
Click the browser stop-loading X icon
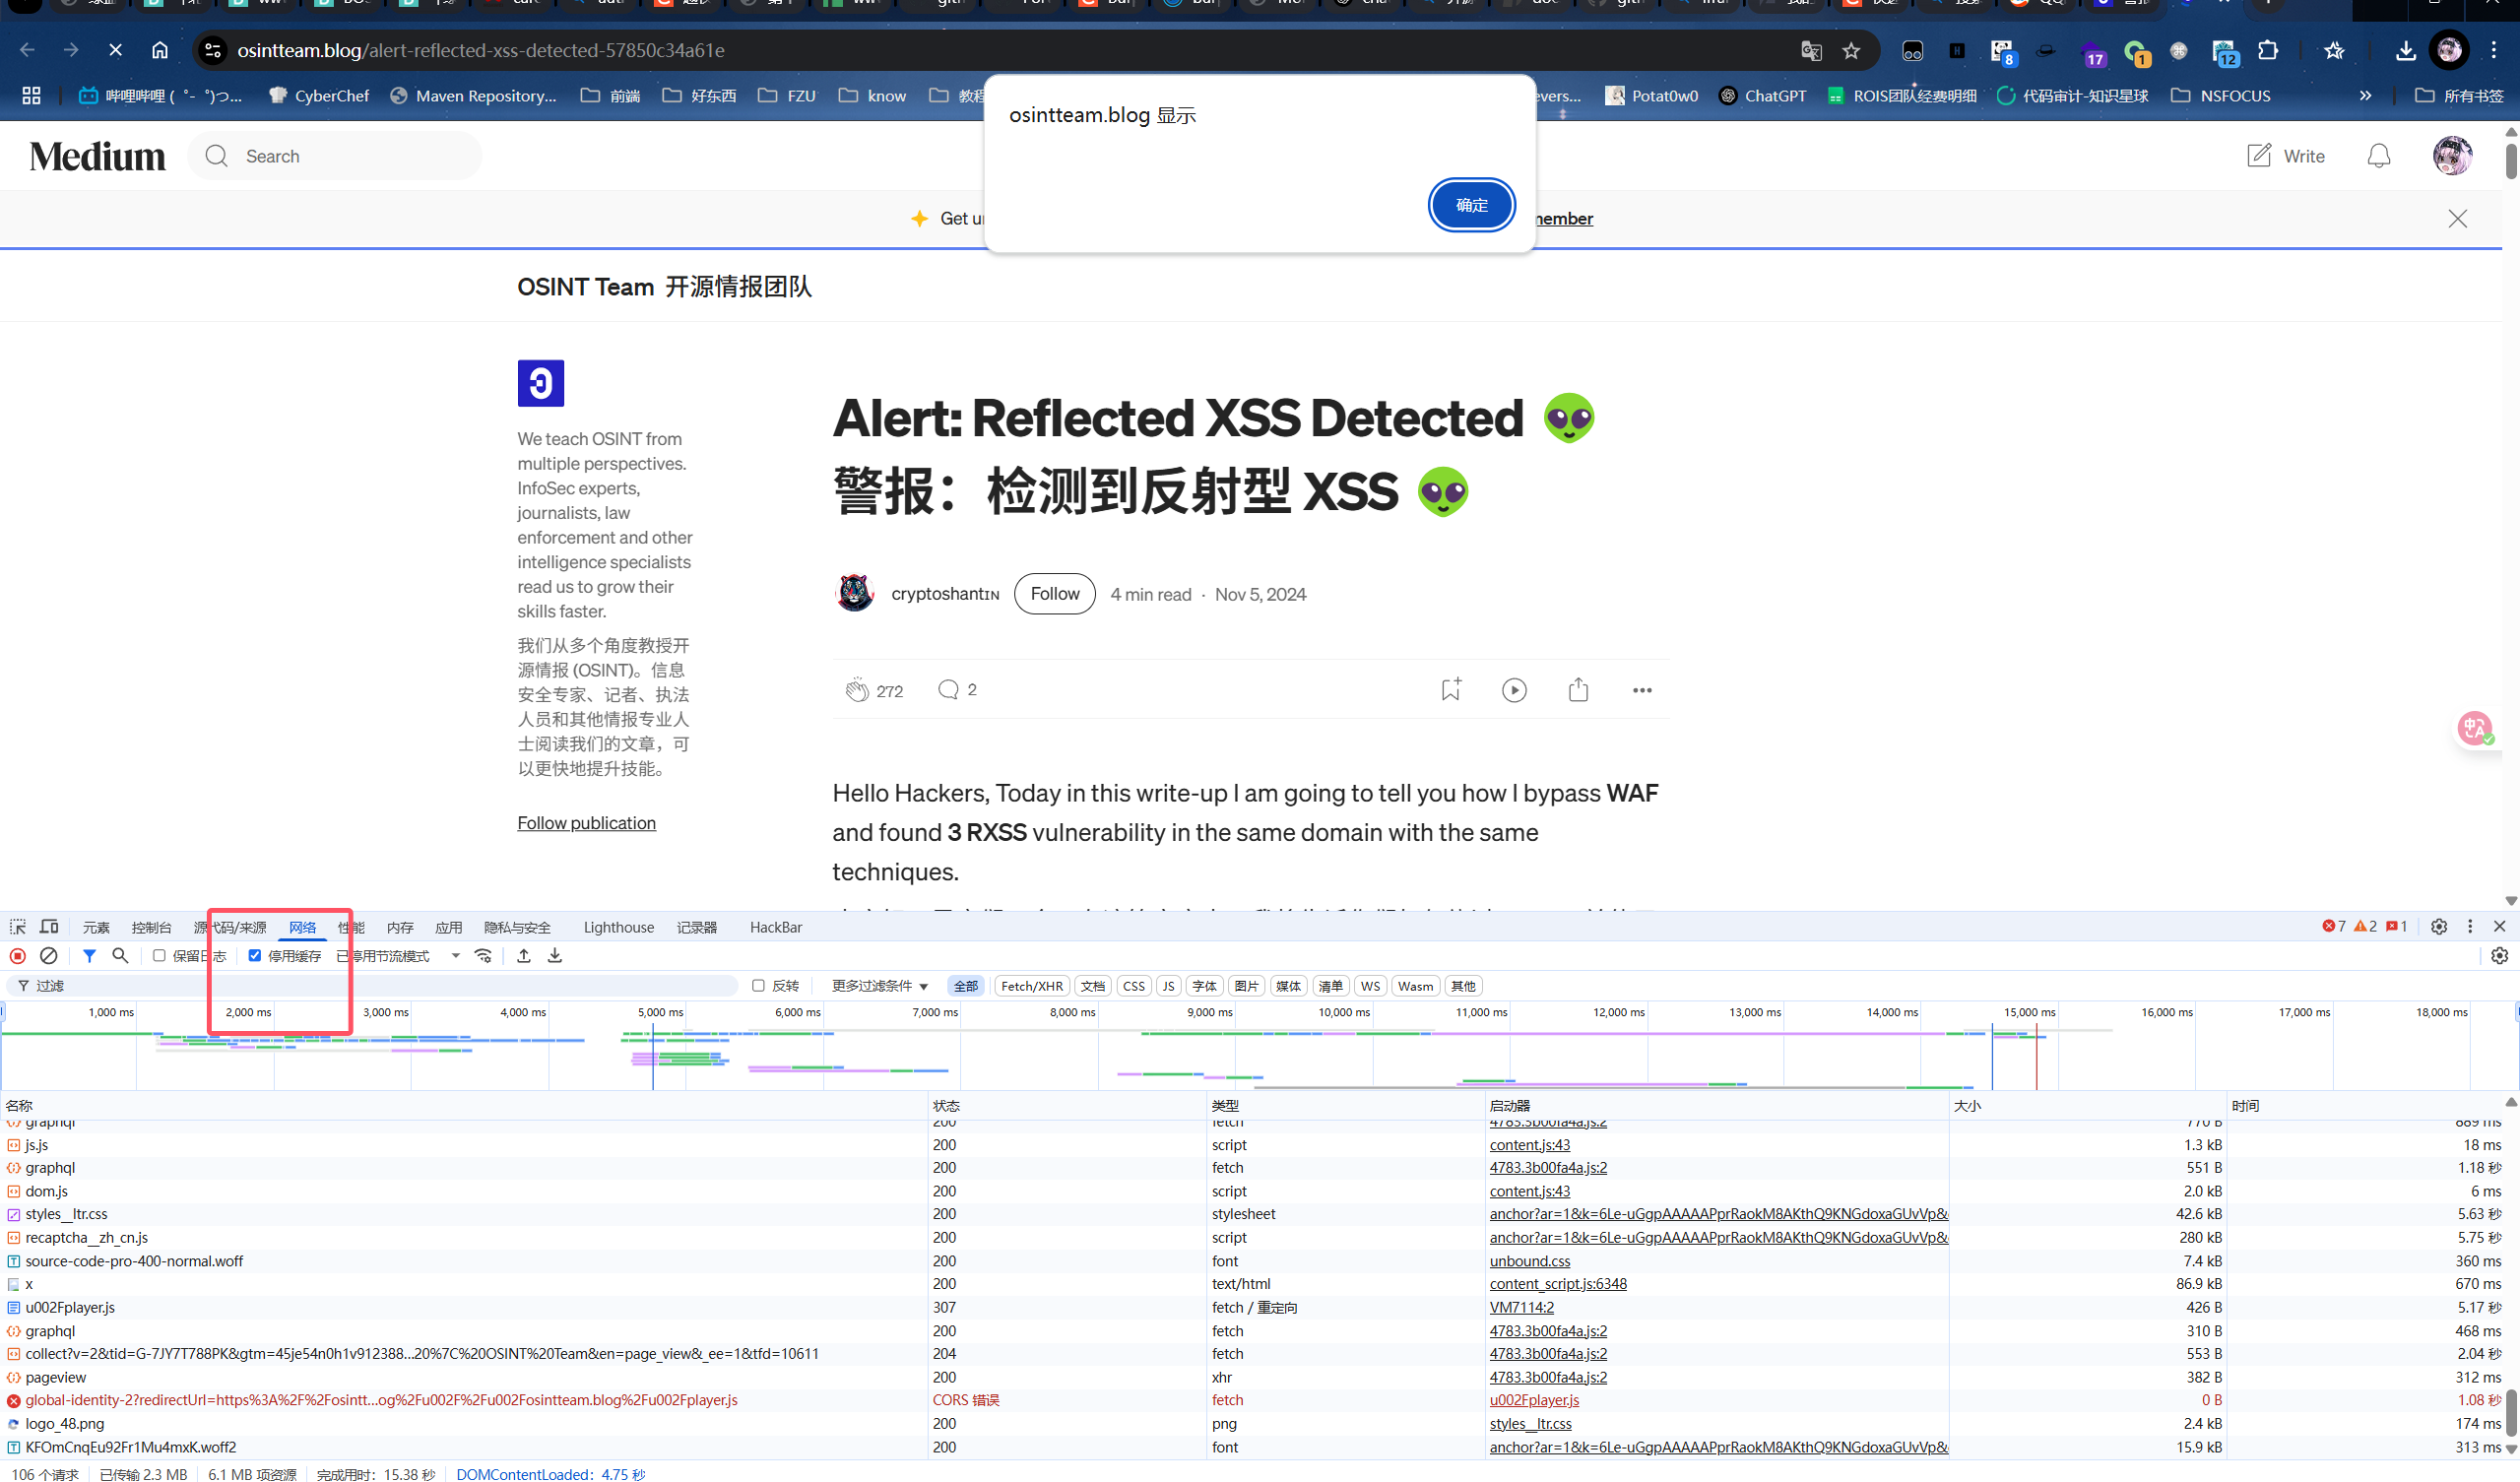point(115,50)
